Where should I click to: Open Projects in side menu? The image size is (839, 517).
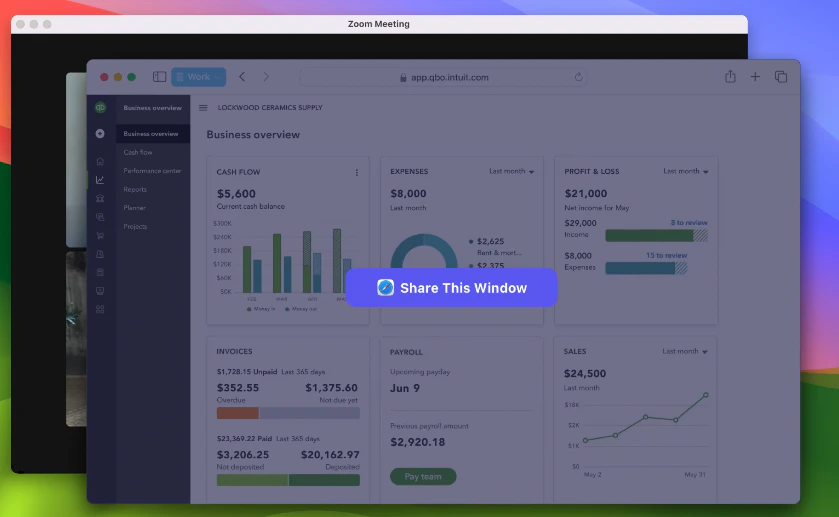pyautogui.click(x=135, y=226)
